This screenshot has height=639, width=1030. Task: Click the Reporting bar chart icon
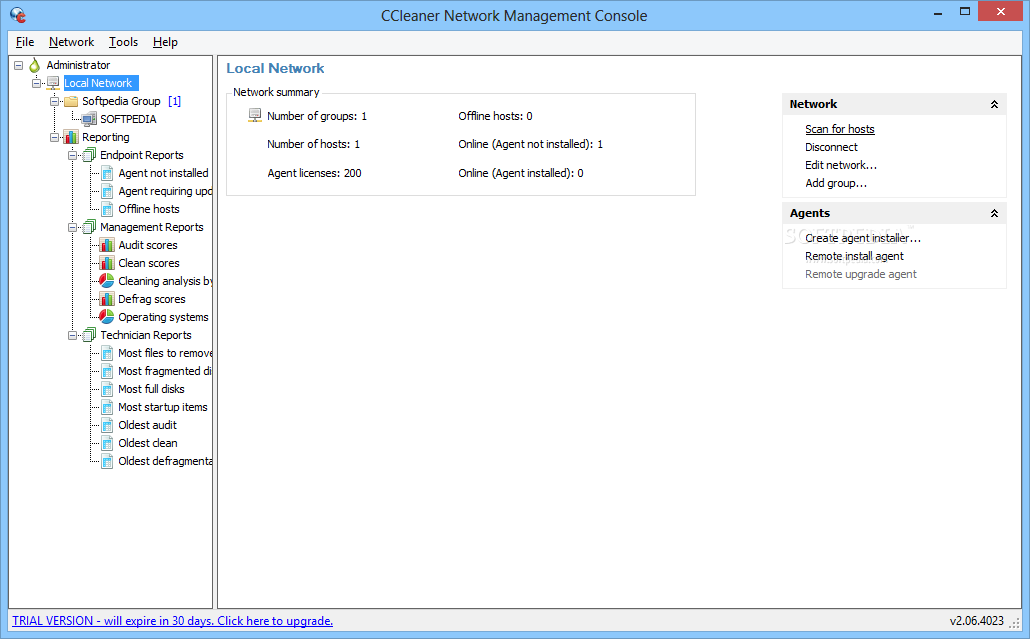pyautogui.click(x=71, y=137)
